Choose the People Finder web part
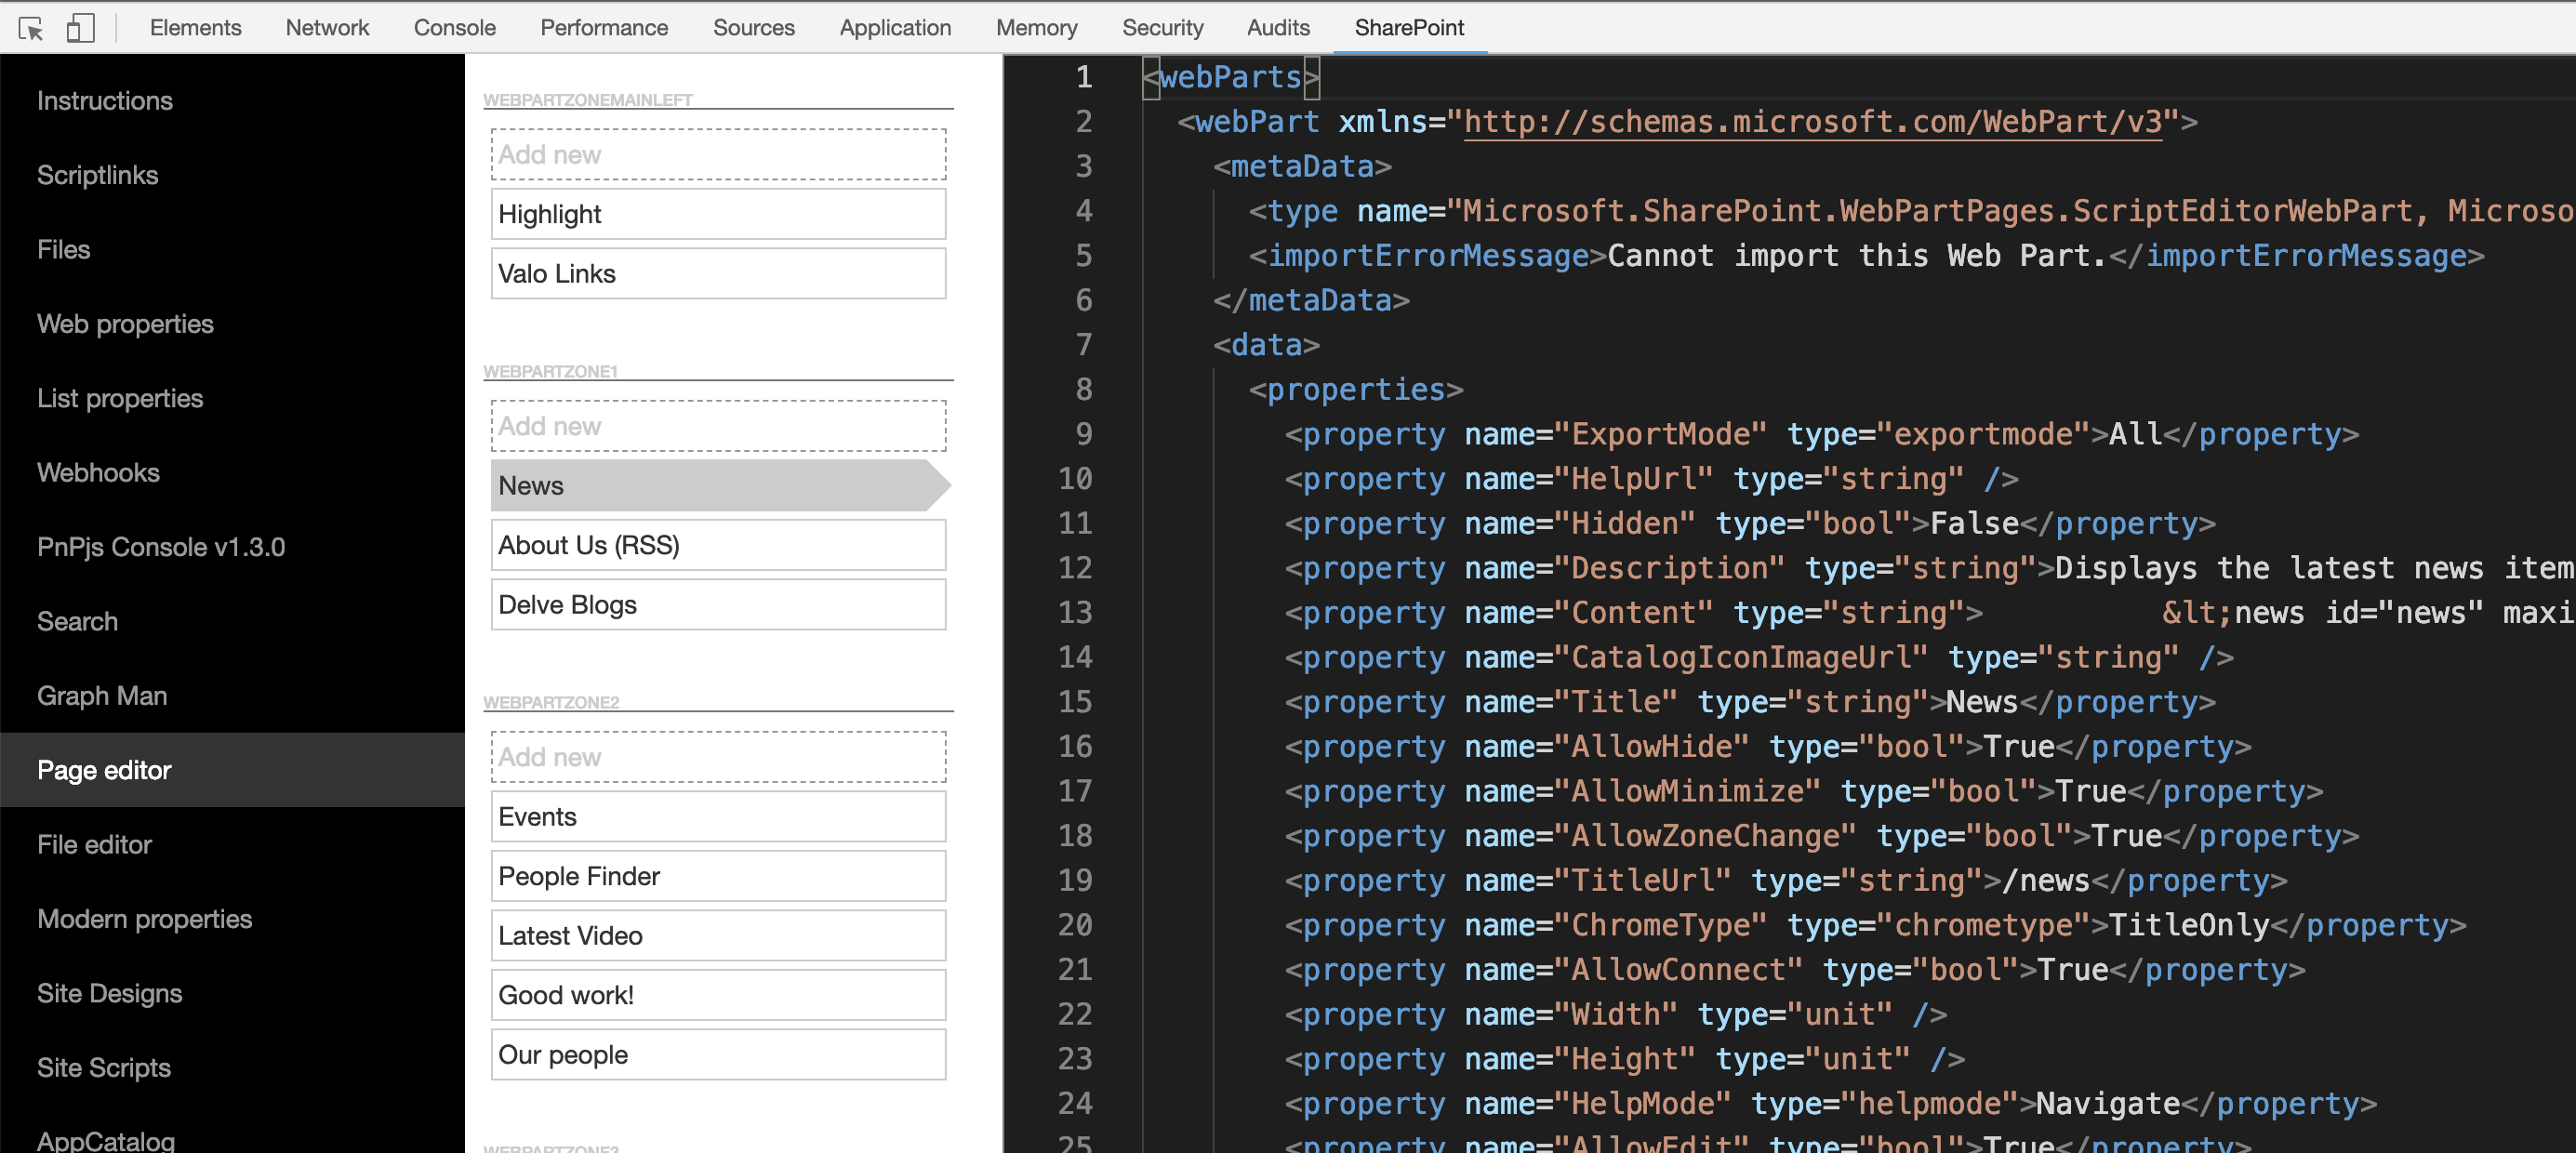 tap(717, 876)
